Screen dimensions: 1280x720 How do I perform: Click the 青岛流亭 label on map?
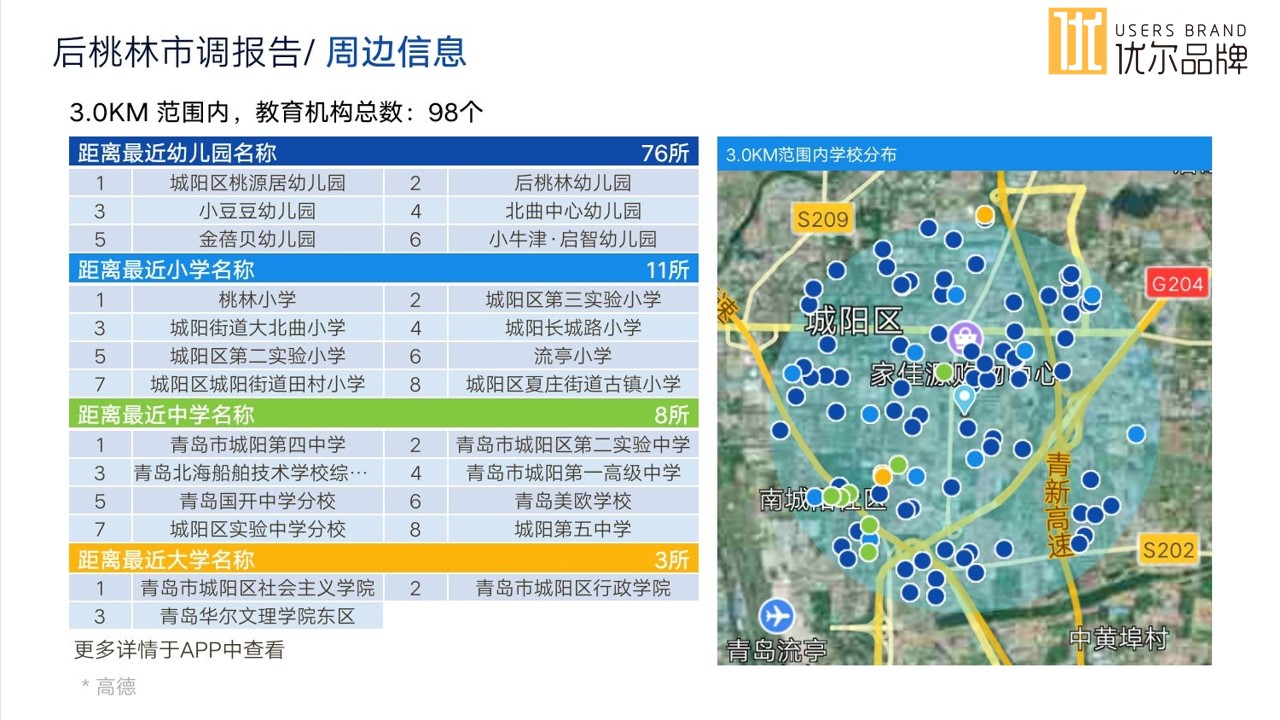tap(777, 651)
